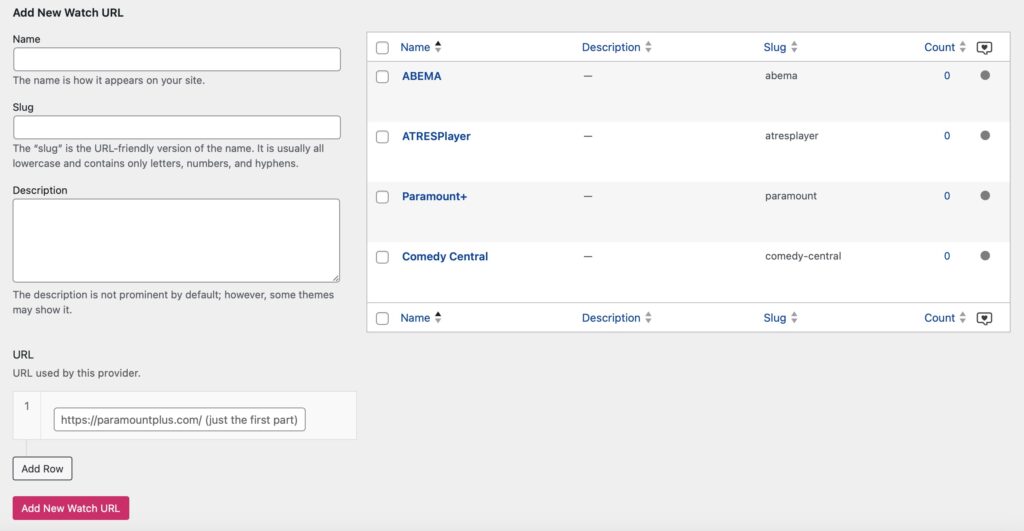This screenshot has width=1024, height=531.
Task: Open the Comedy Central watch URL term
Action: point(445,256)
